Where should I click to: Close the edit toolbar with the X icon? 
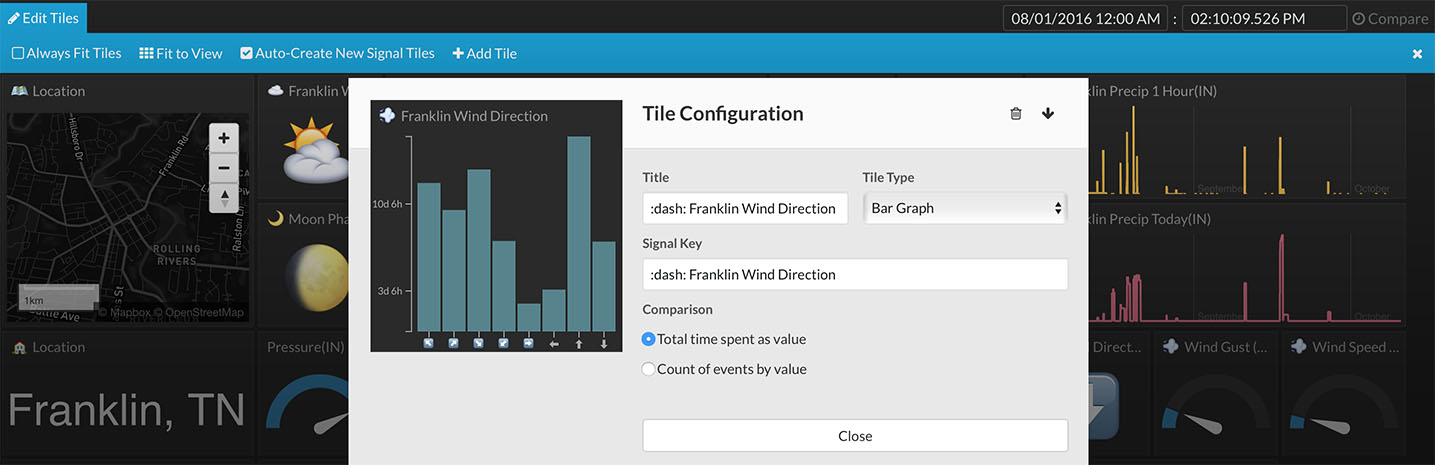click(1417, 54)
